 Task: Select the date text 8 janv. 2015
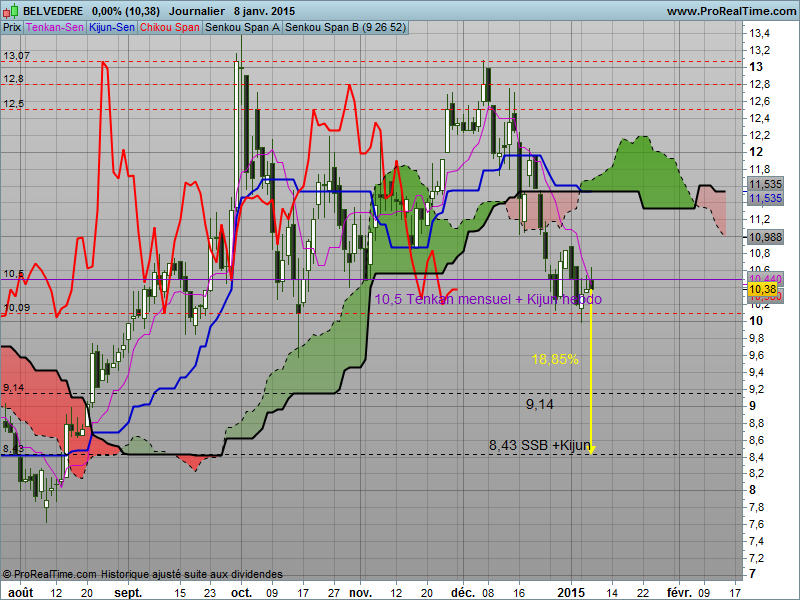click(x=265, y=11)
